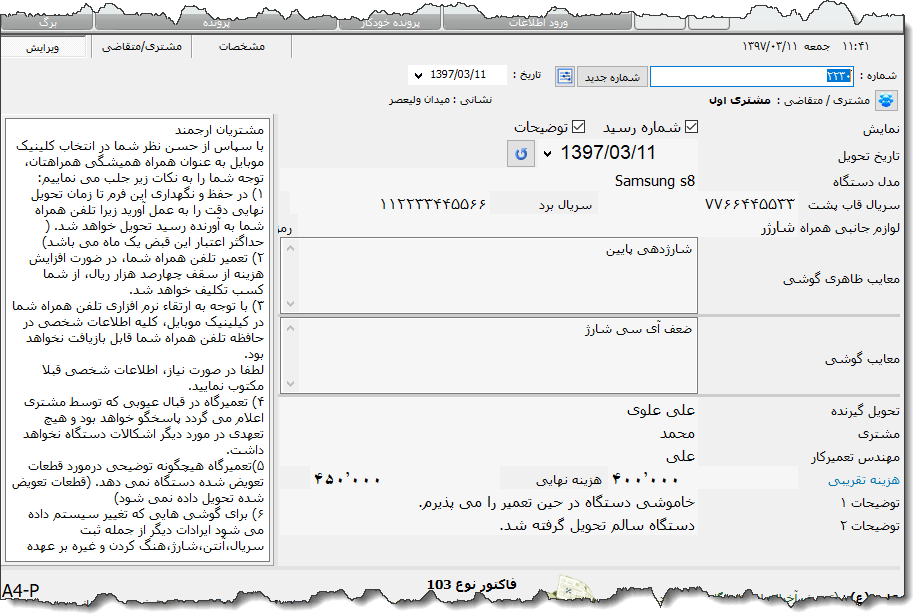Click scroll-up arrow of معایب ظاهری گوشی box
914x614 pixels.
click(291, 248)
